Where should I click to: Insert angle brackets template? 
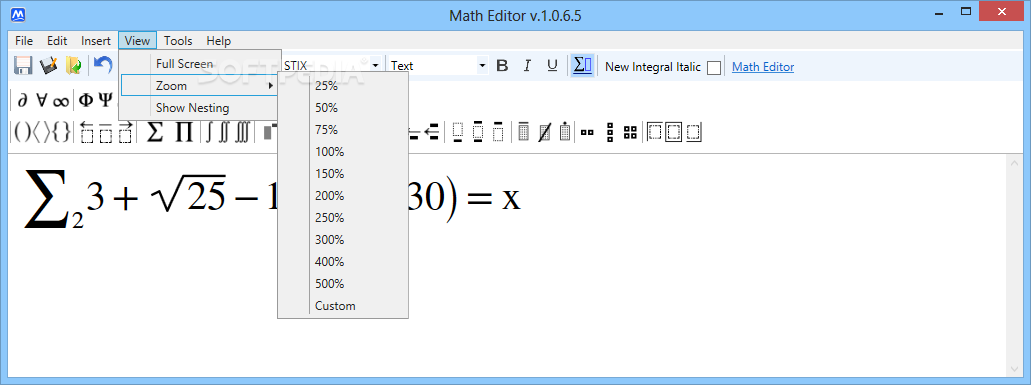coord(41,132)
